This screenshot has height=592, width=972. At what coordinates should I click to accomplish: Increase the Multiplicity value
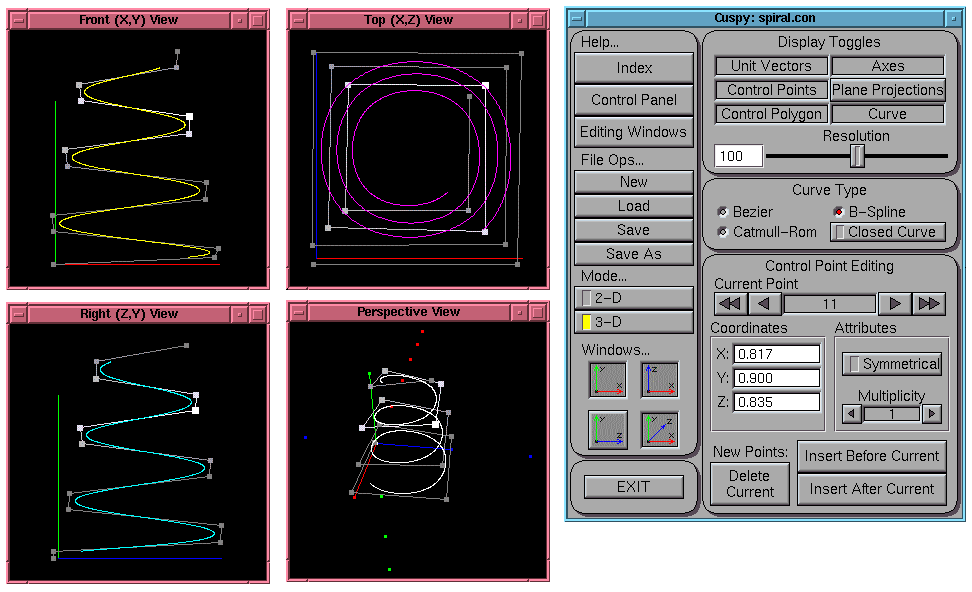(x=931, y=413)
